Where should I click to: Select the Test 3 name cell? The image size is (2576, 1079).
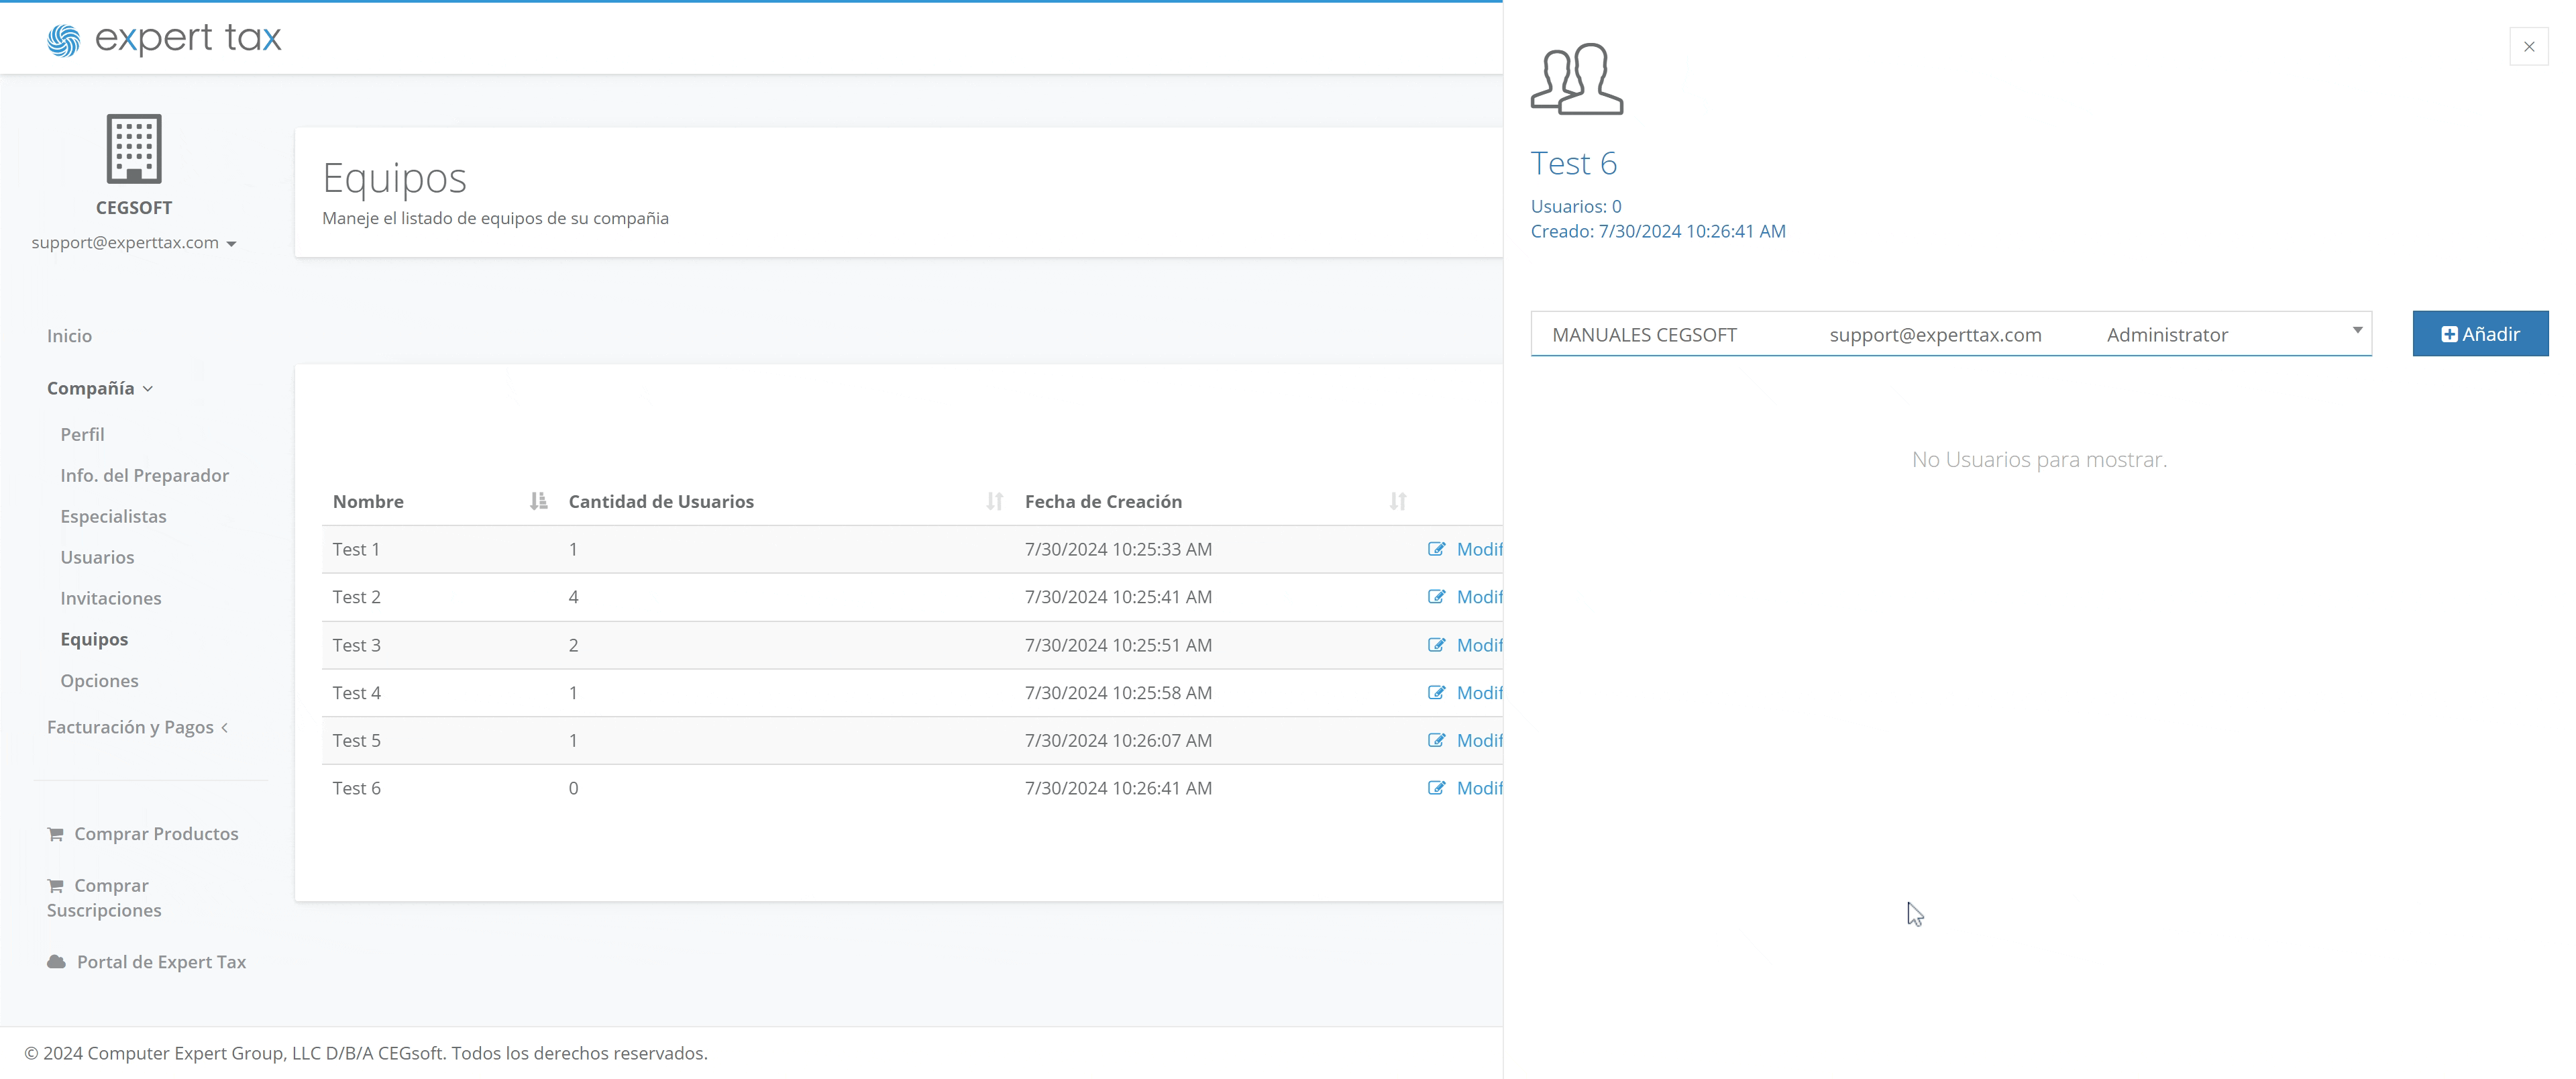(356, 645)
